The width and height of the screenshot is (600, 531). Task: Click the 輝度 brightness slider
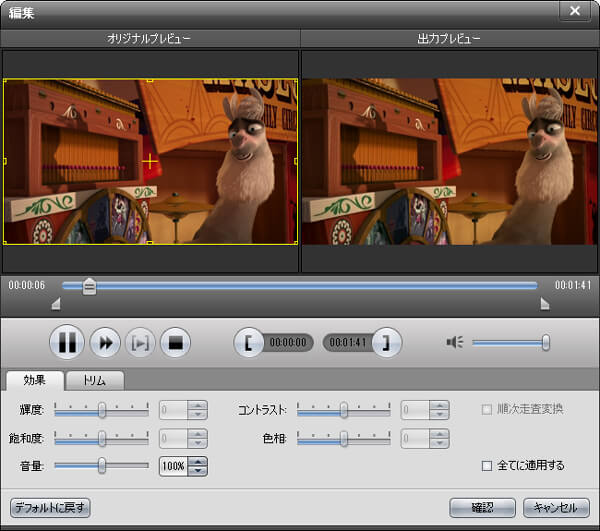(x=101, y=410)
